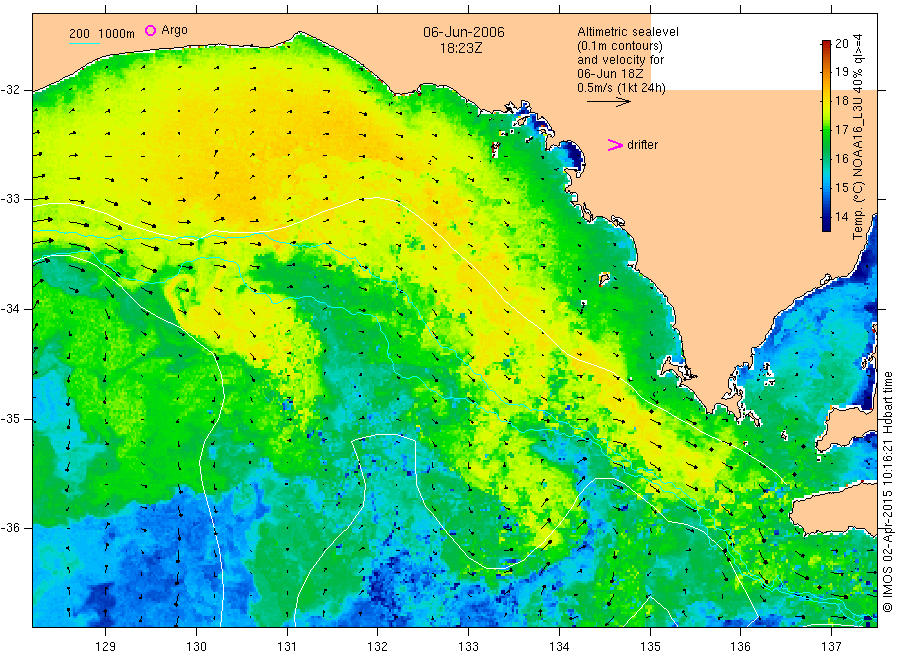The height and width of the screenshot is (660, 900).
Task: Click longitude label 132
Action: pyautogui.click(x=378, y=647)
